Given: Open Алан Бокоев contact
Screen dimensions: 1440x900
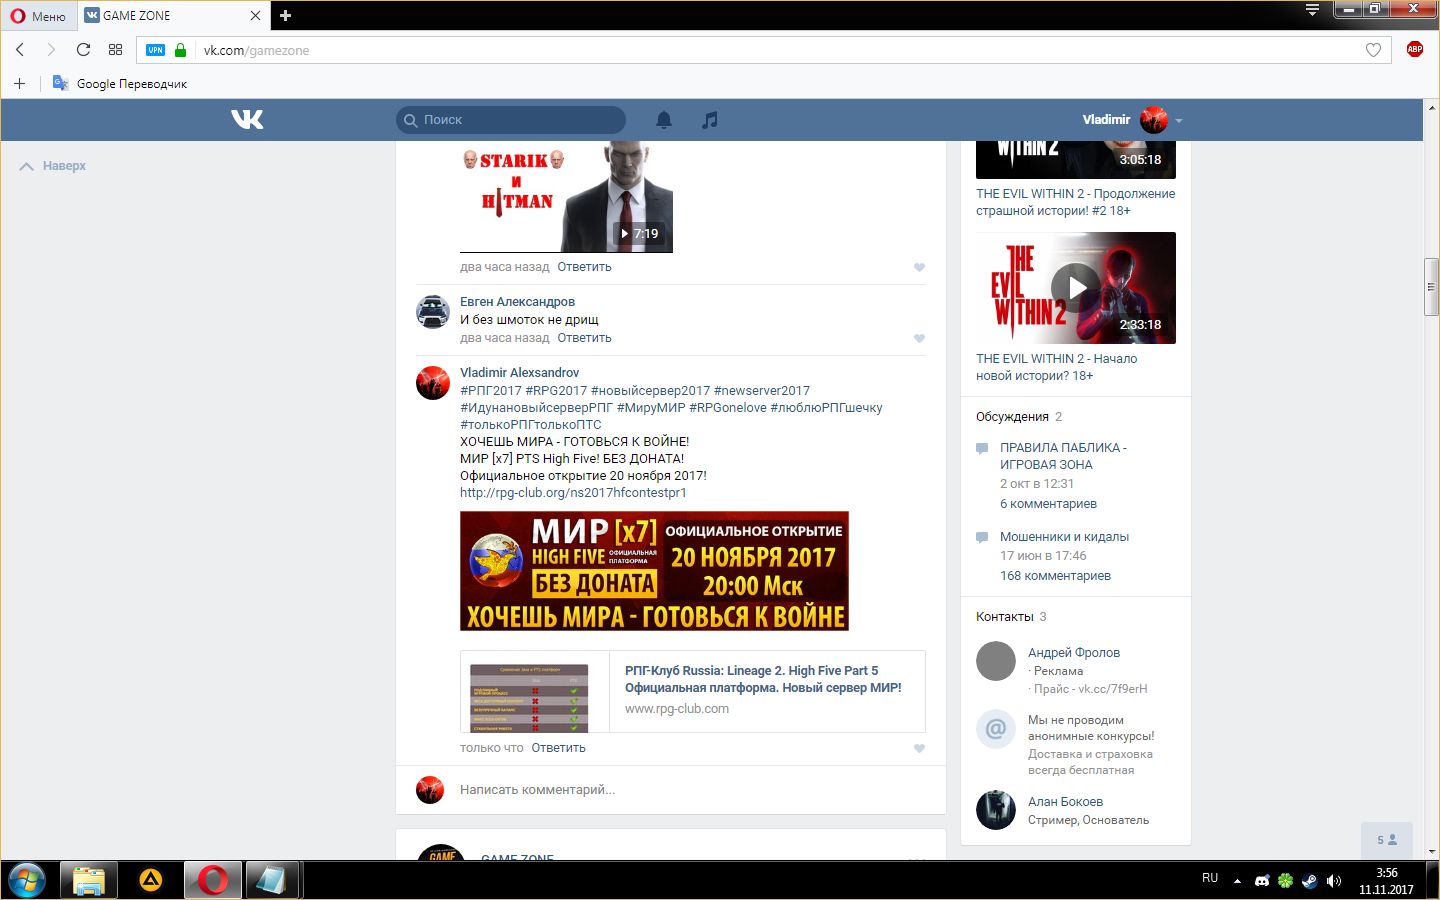Looking at the screenshot, I should pos(1065,802).
